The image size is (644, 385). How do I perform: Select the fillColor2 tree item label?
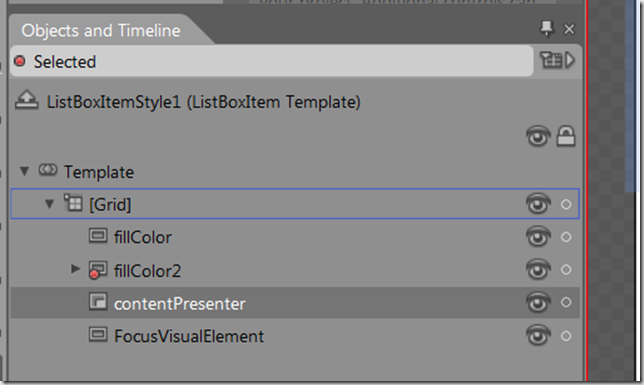point(147,271)
